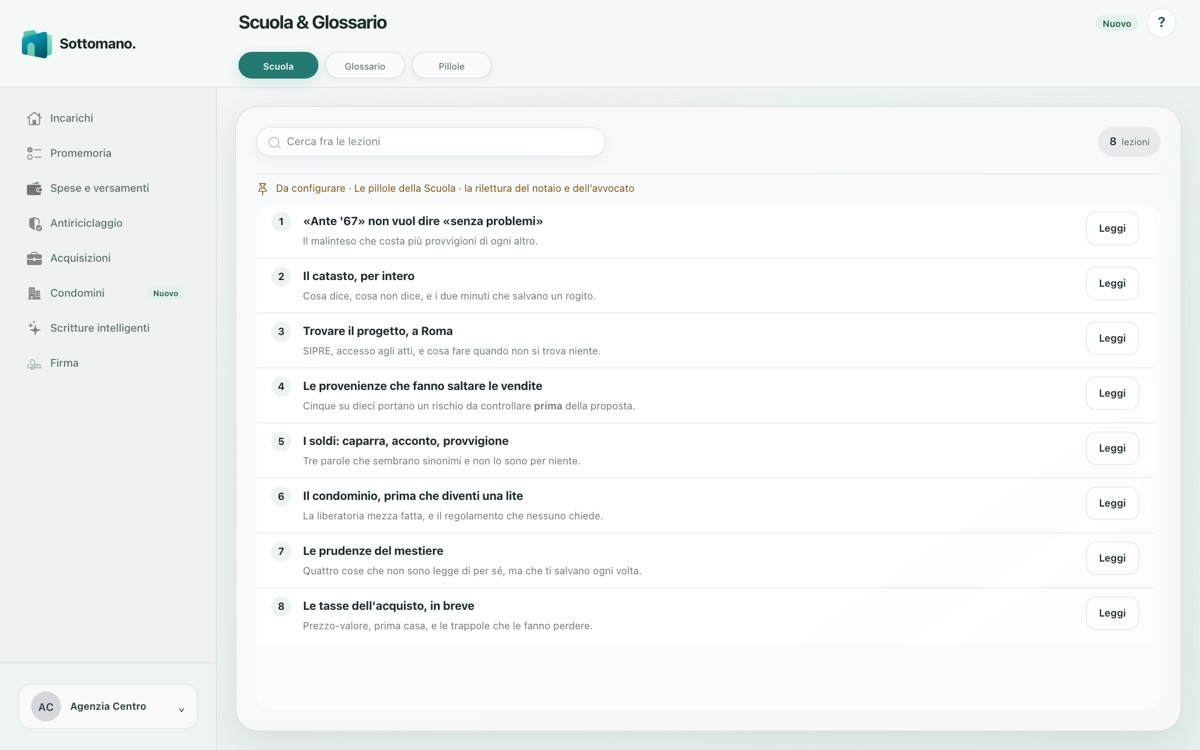Screen dimensions: 1200x750
Task: Click Leggi for Le tasse dell'acquisto
Action: click(x=1112, y=613)
